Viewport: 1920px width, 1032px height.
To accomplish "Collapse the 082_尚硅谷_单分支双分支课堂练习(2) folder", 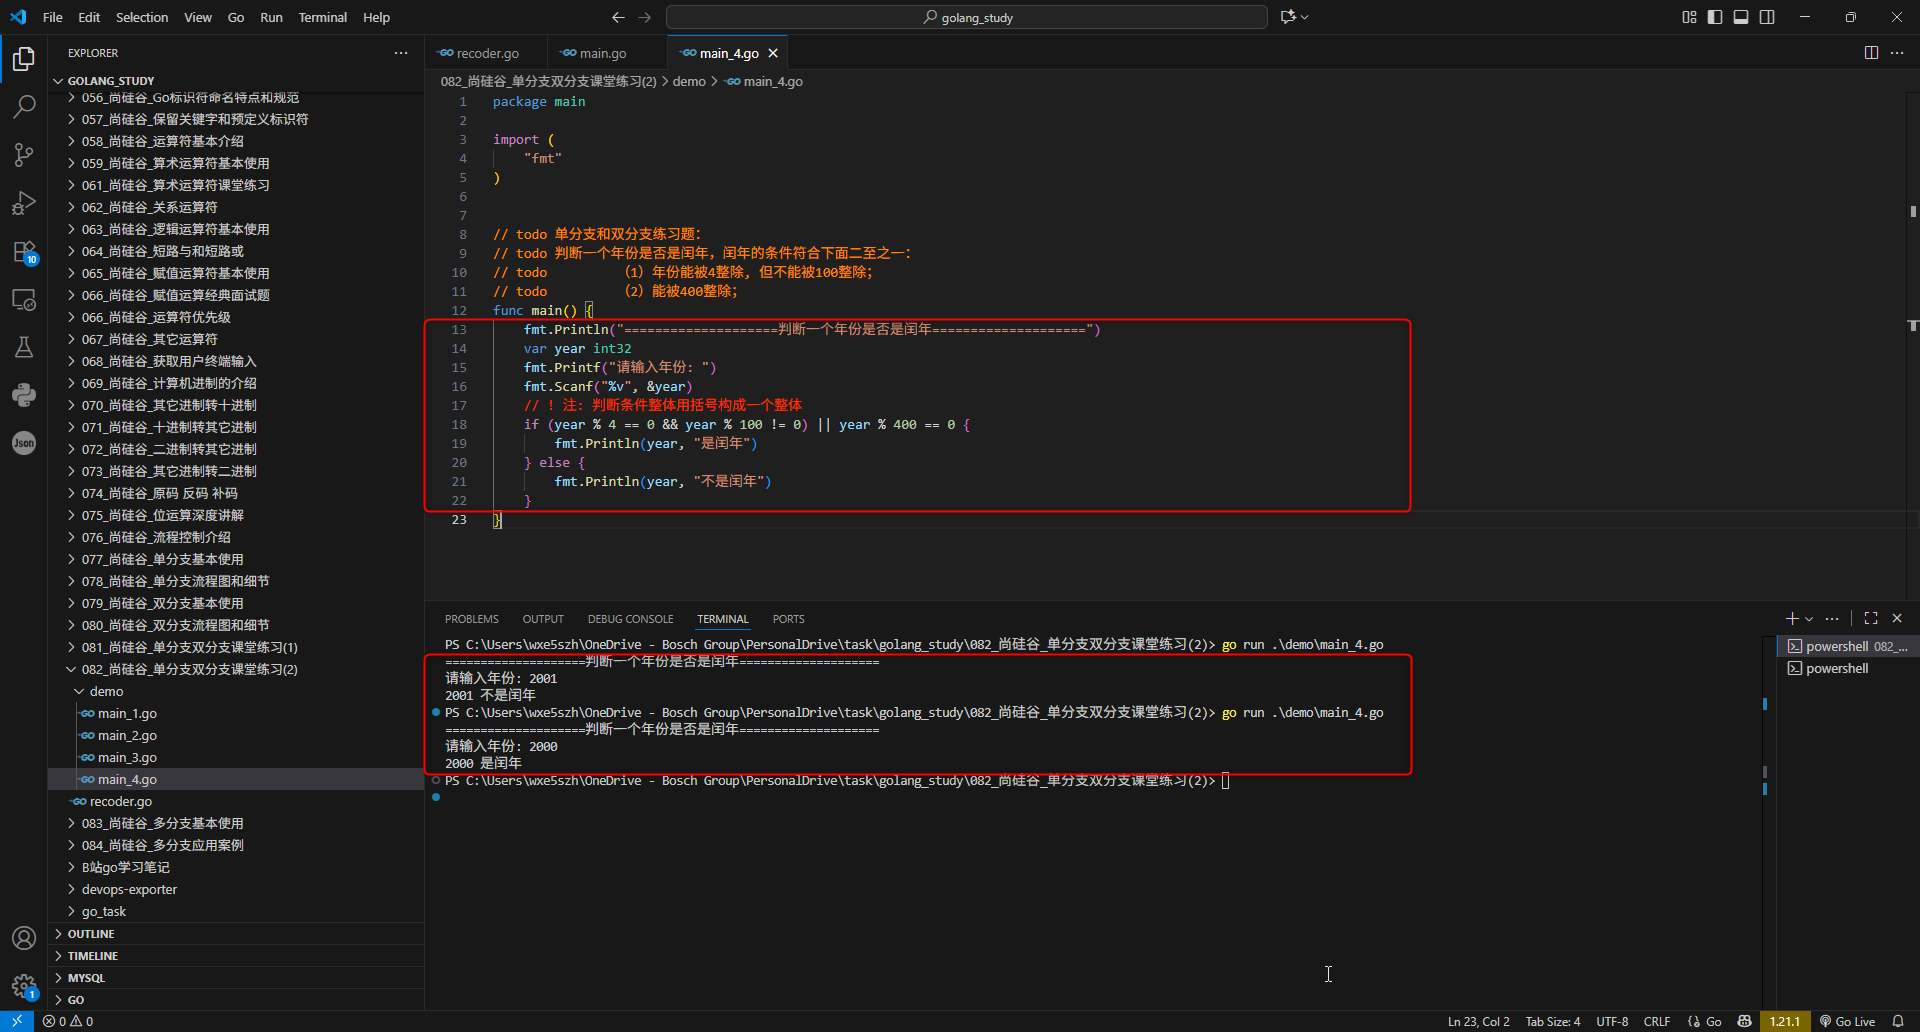I will 236,669.
